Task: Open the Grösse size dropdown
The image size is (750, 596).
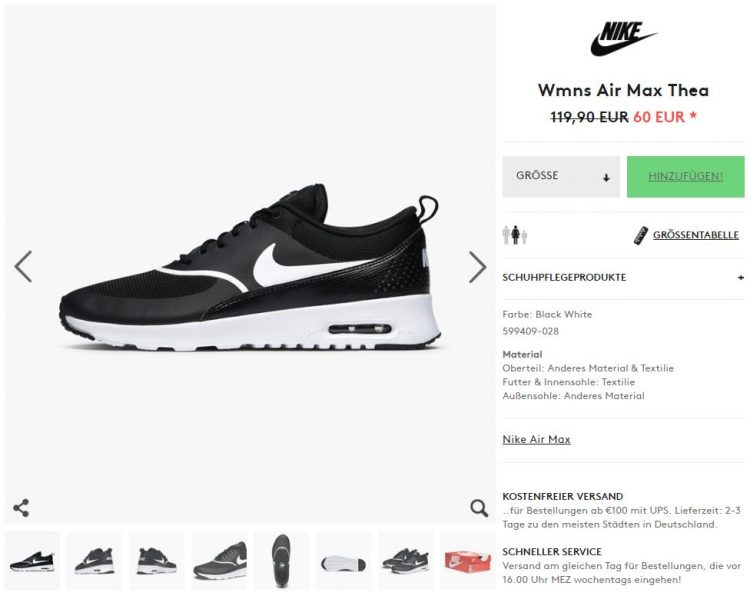Action: point(561,177)
